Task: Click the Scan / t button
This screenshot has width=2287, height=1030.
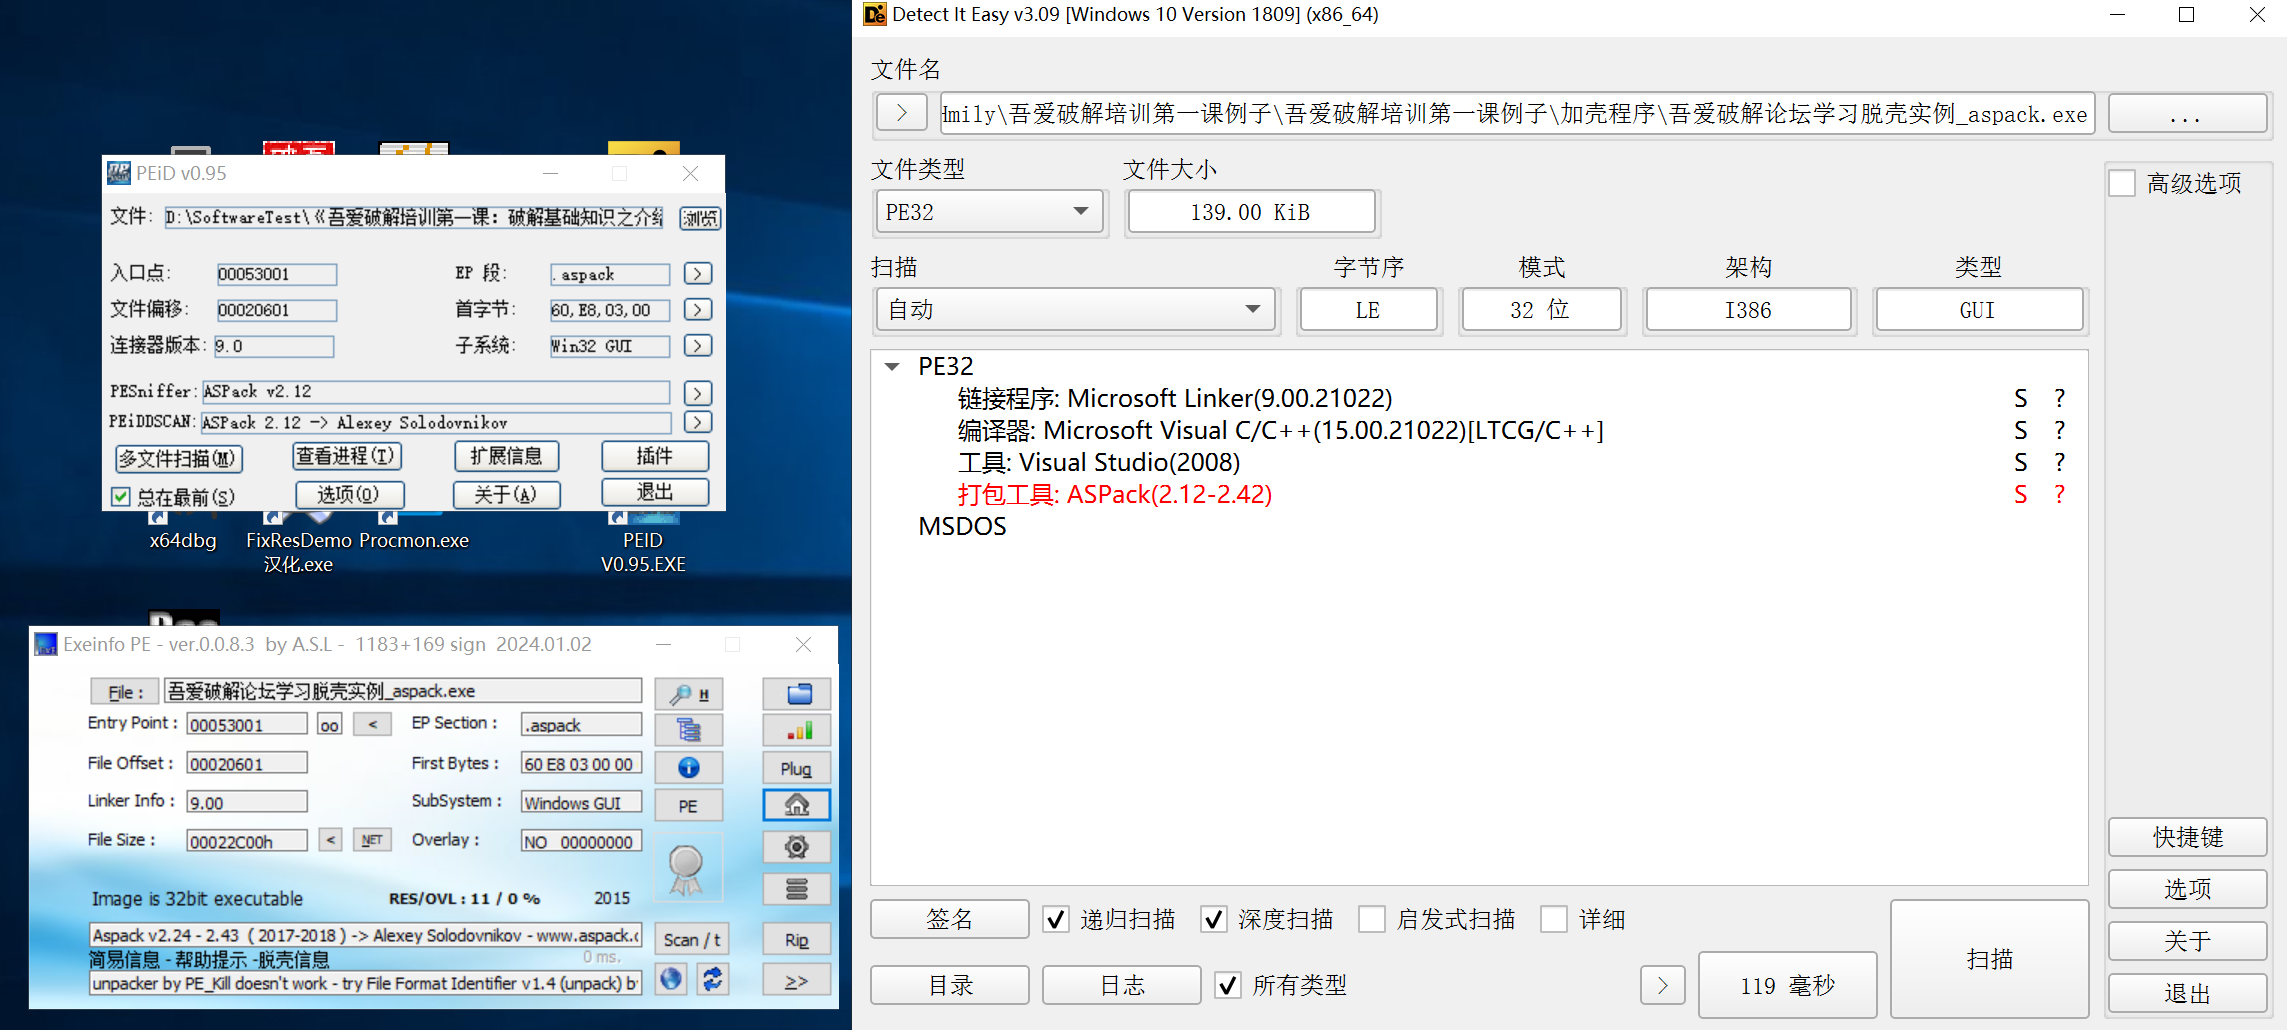Action: (691, 940)
